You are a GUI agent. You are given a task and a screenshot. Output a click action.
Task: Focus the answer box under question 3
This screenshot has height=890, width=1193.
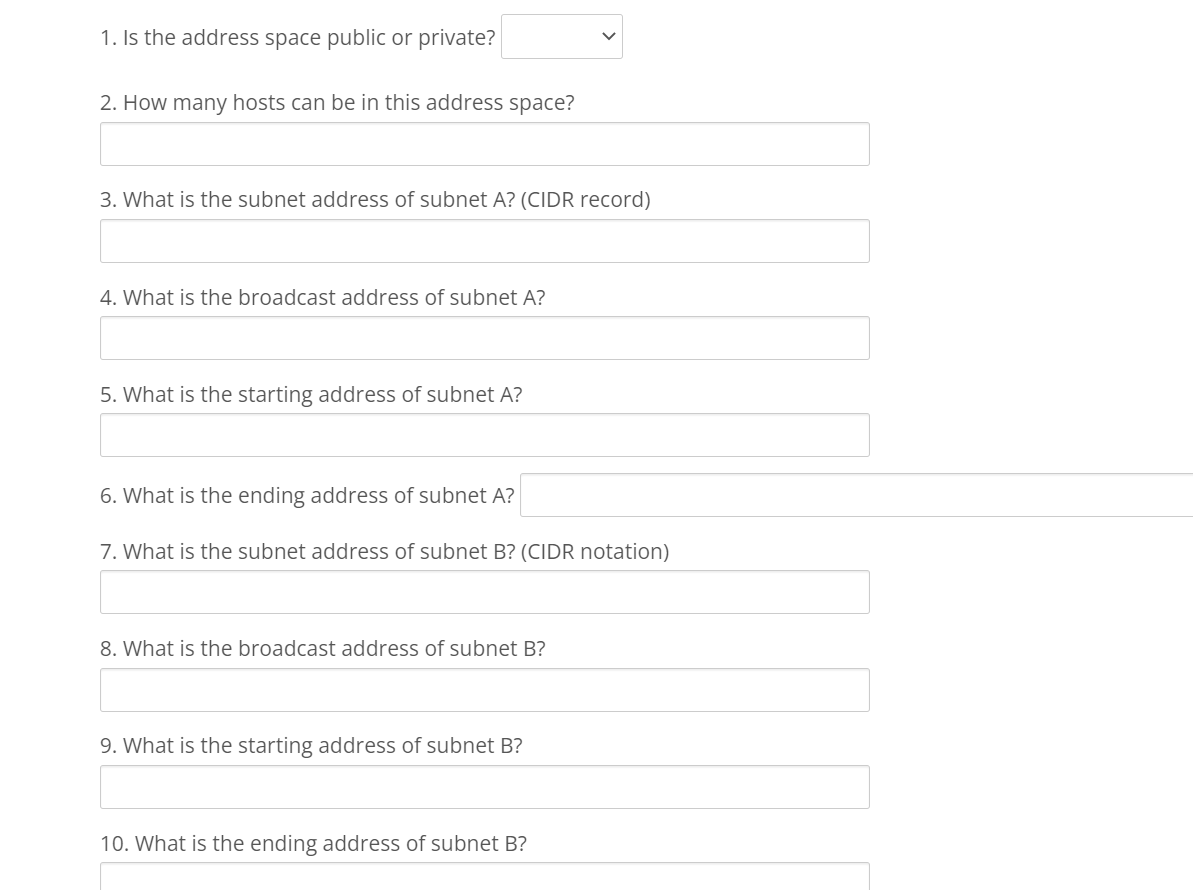tap(484, 241)
